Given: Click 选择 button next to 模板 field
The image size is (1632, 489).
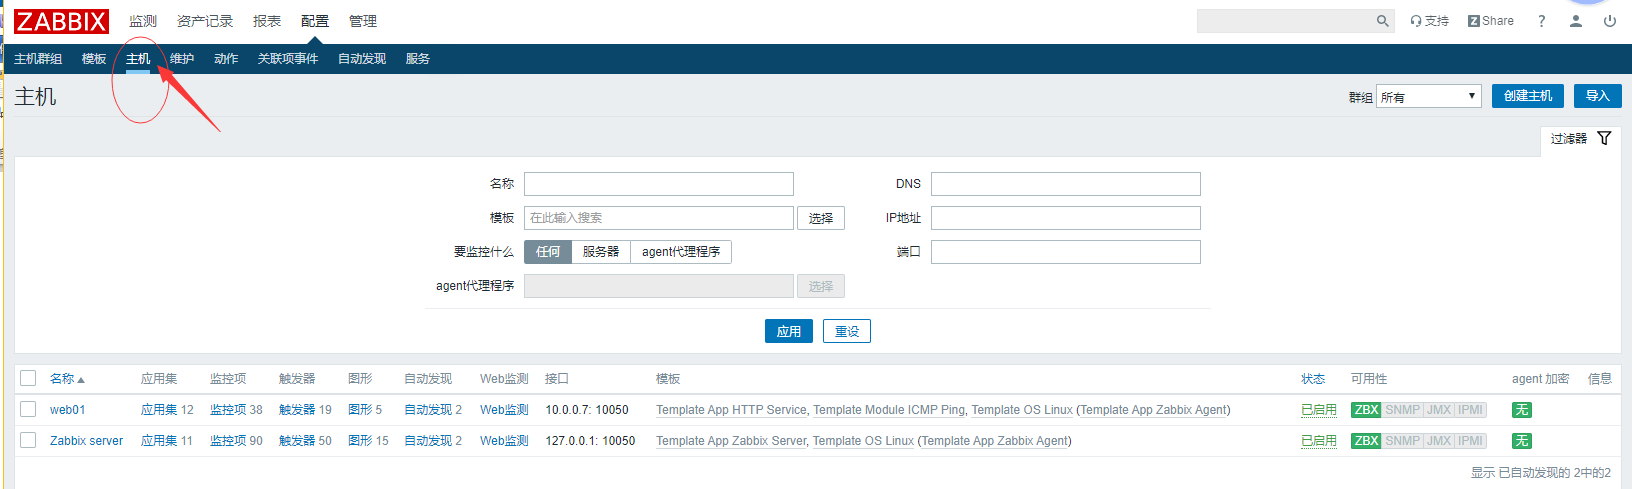Looking at the screenshot, I should point(821,218).
